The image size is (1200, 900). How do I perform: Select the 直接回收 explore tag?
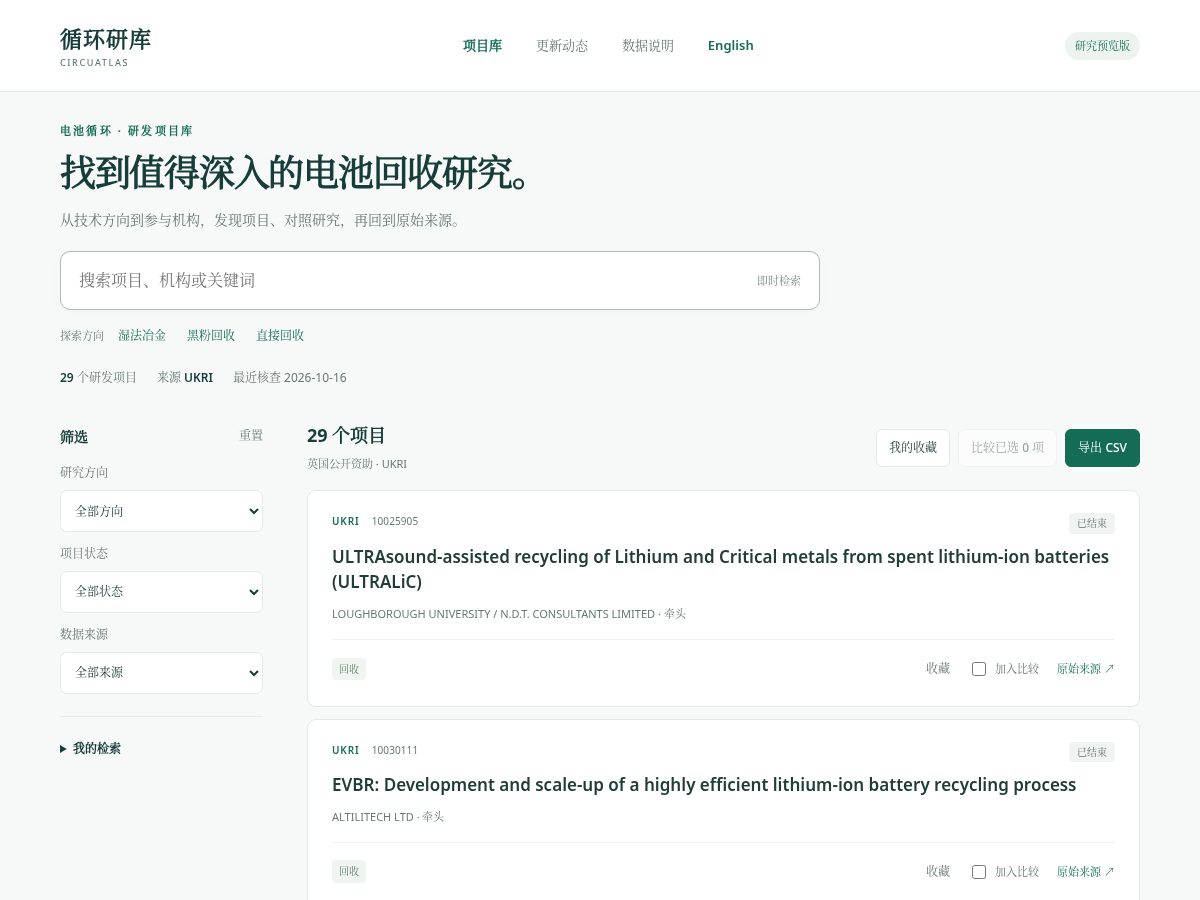(280, 335)
